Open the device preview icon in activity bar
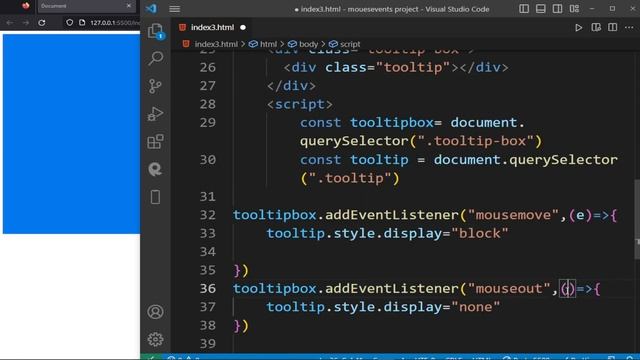640x360 pixels. click(155, 197)
